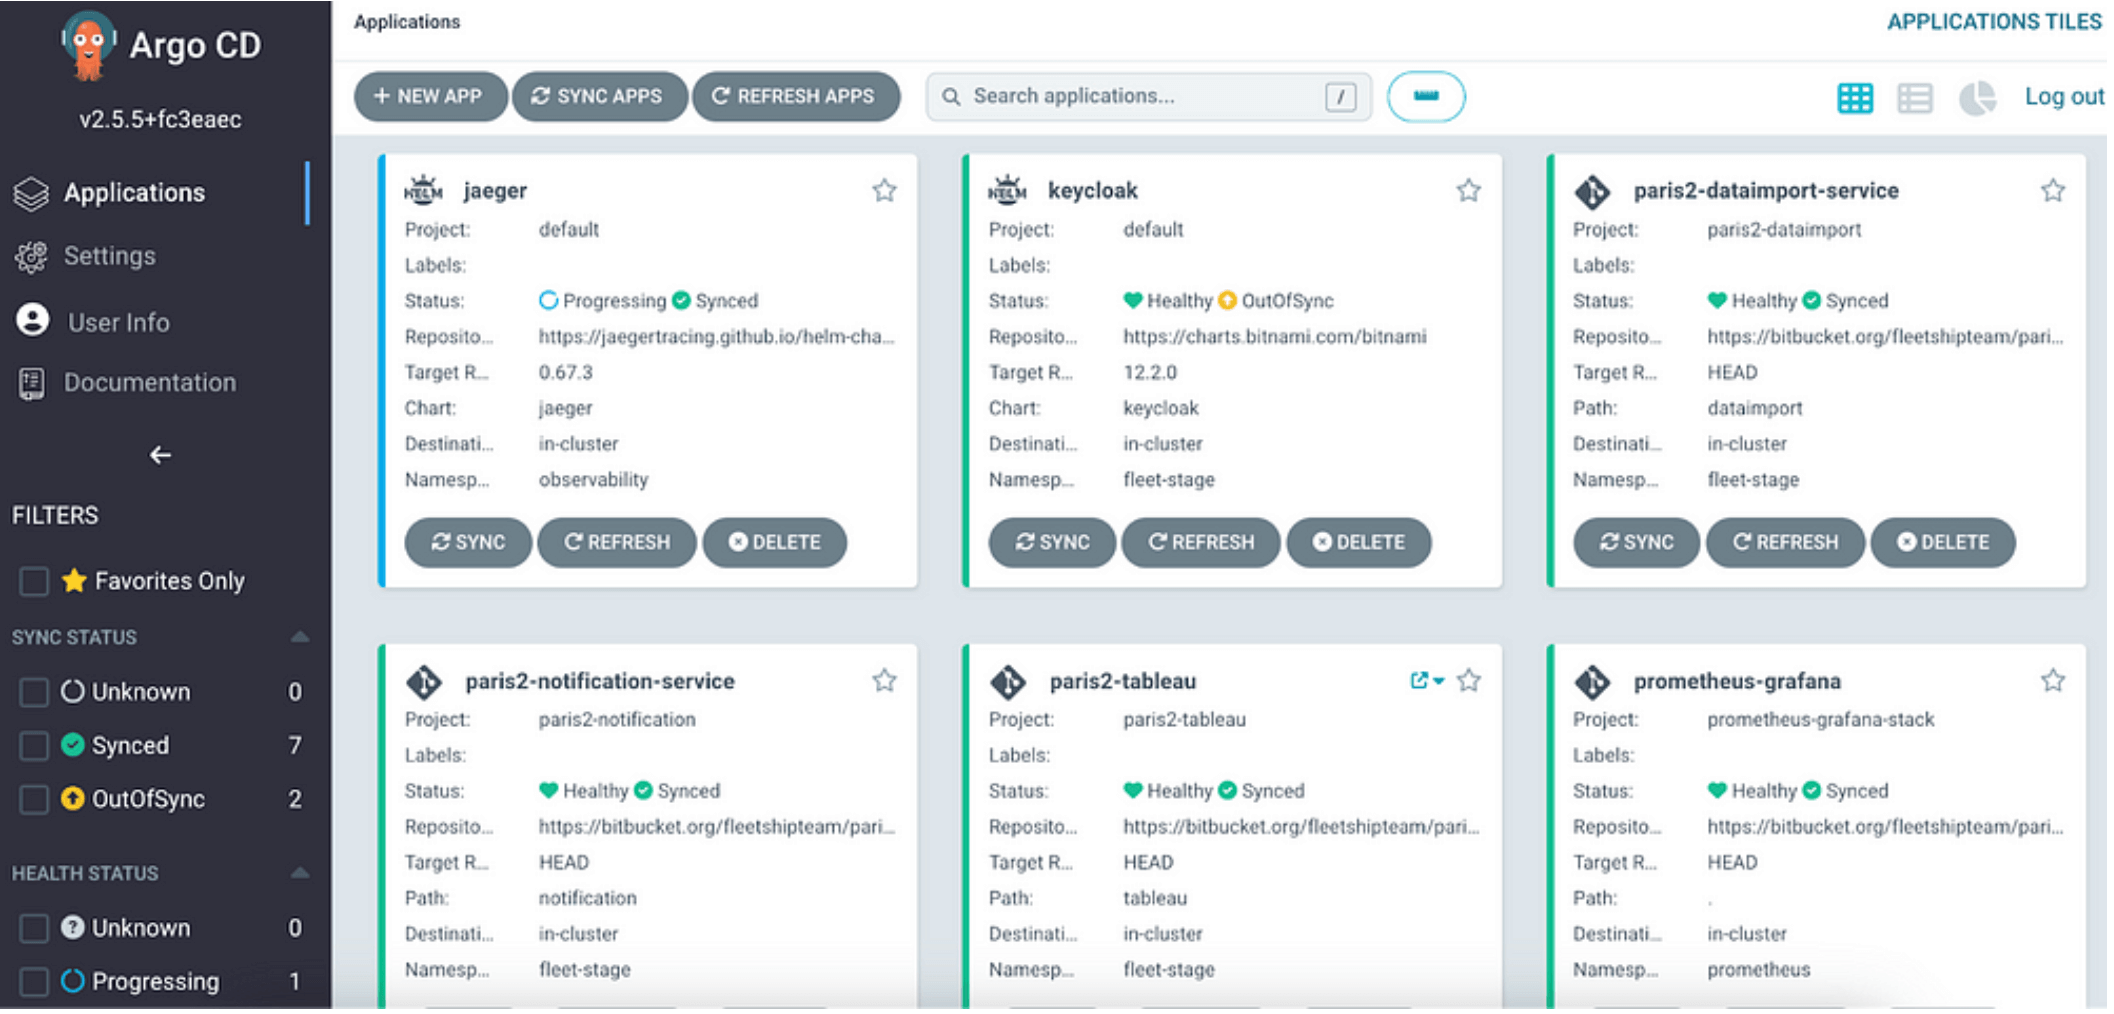Focus the Search applications field

coord(1140,96)
